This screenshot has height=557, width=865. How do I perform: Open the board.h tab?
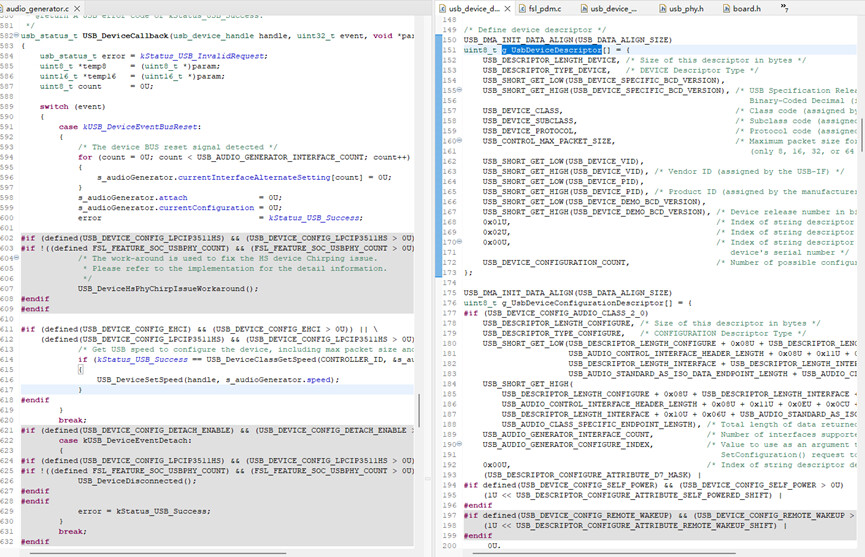[742, 9]
